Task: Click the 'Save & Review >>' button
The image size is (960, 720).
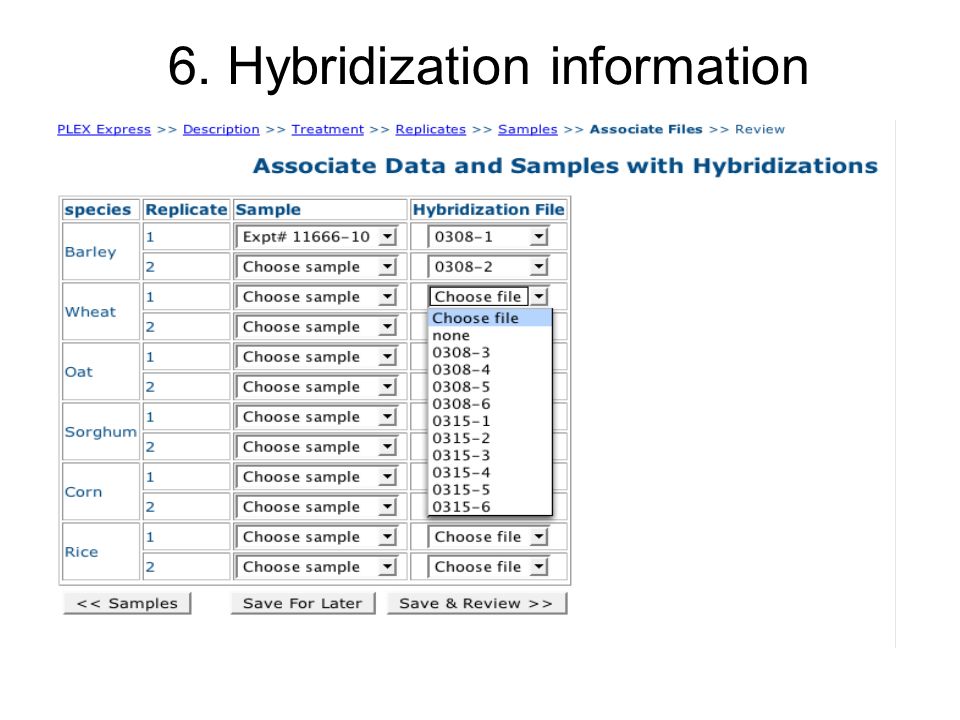Action: tap(476, 603)
